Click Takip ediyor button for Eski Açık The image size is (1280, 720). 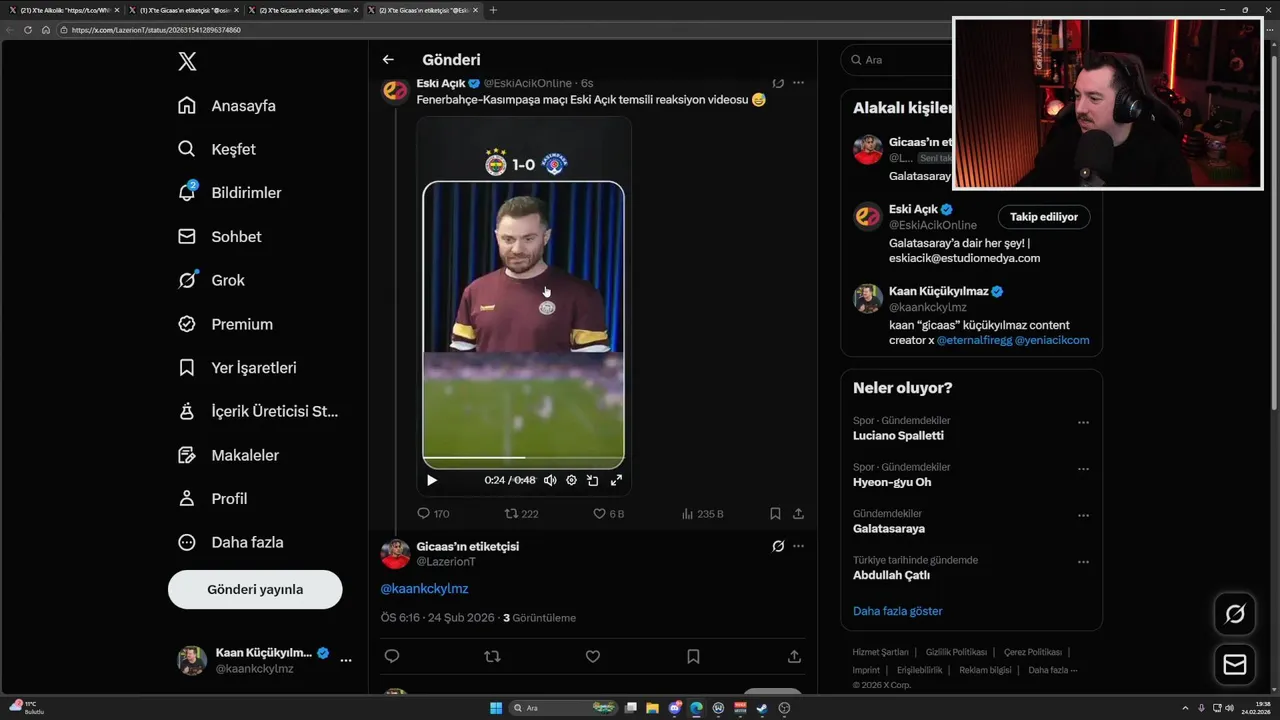[1044, 217]
